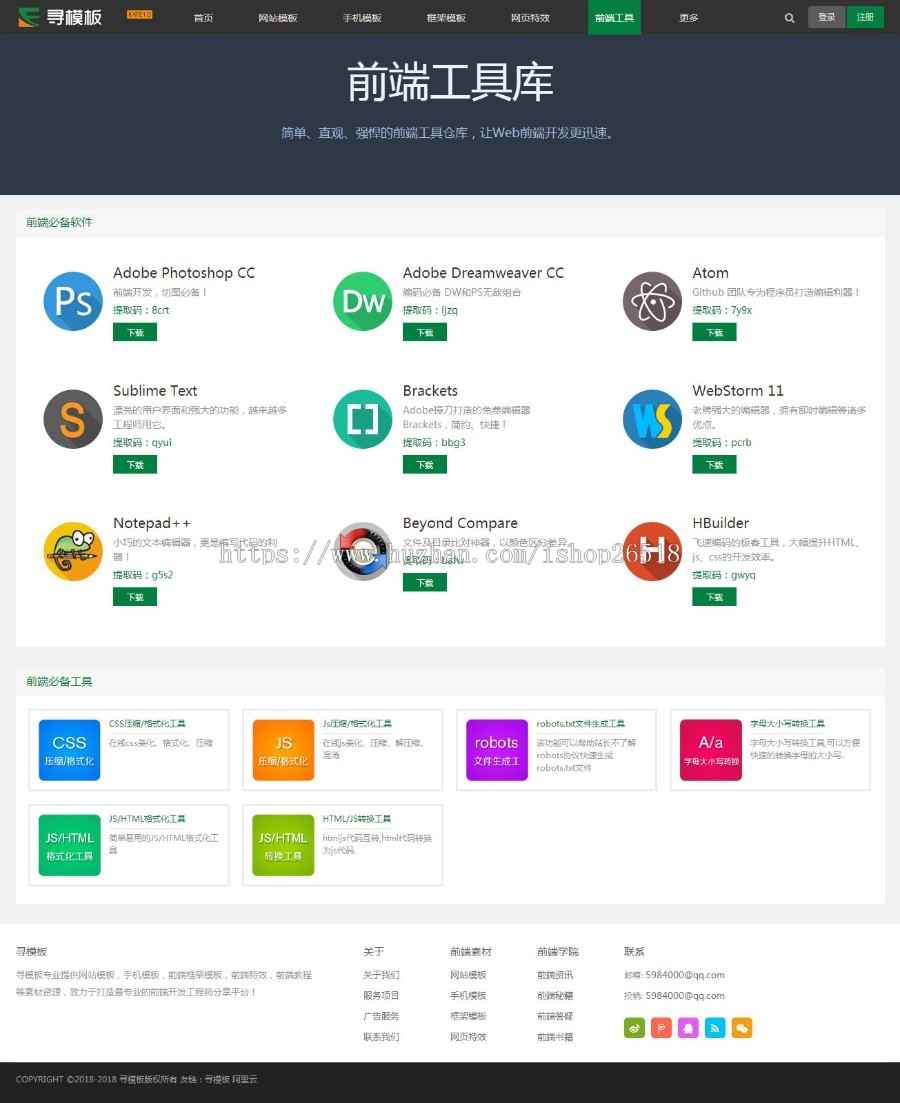This screenshot has width=900, height=1103.
Task: Click the HBuilder H icon
Action: (x=652, y=552)
